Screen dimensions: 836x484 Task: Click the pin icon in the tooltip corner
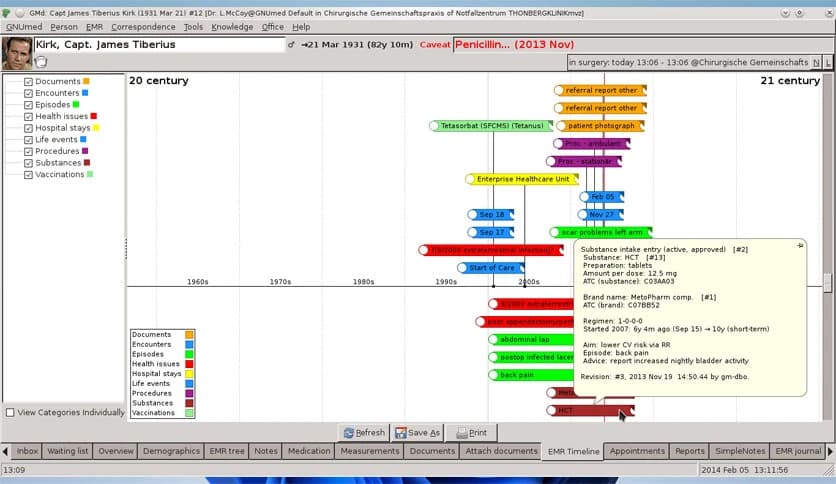[800, 246]
